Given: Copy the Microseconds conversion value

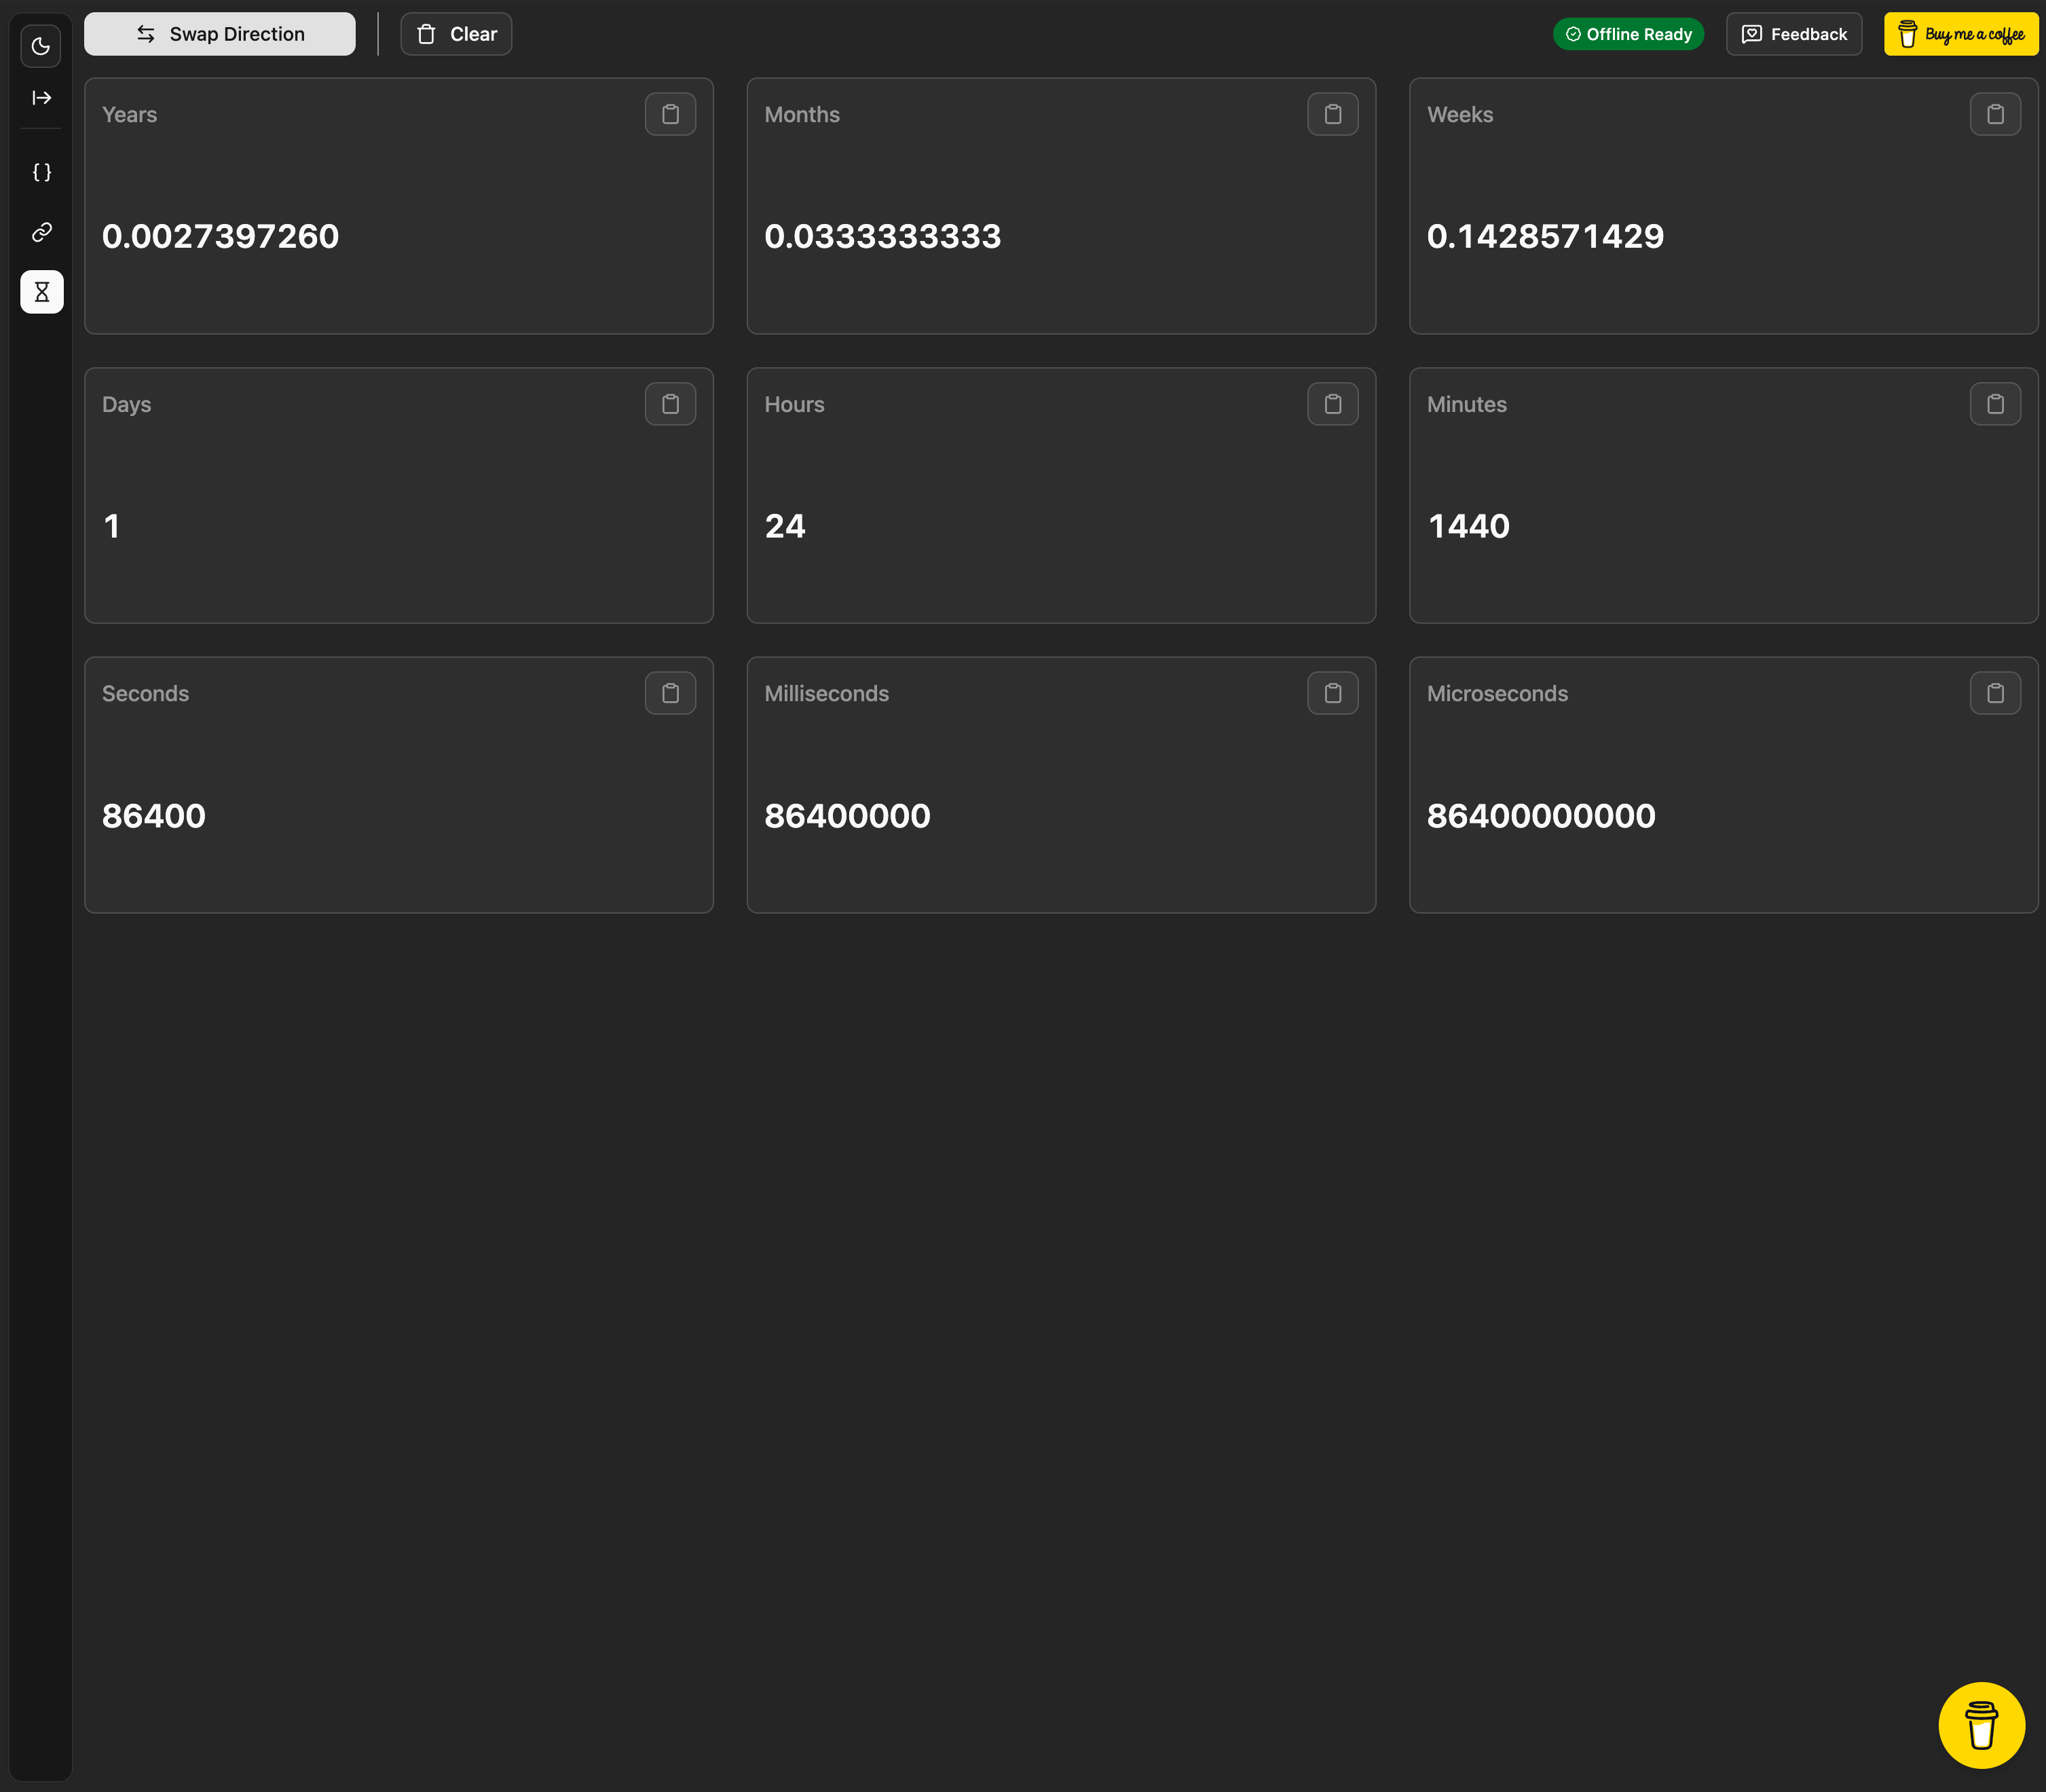Looking at the screenshot, I should [1995, 692].
